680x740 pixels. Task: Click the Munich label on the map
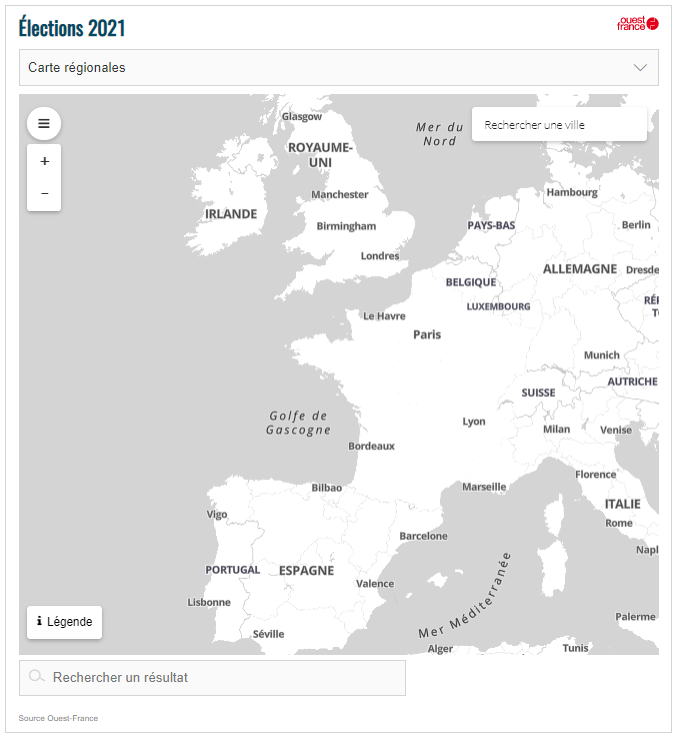coord(602,355)
